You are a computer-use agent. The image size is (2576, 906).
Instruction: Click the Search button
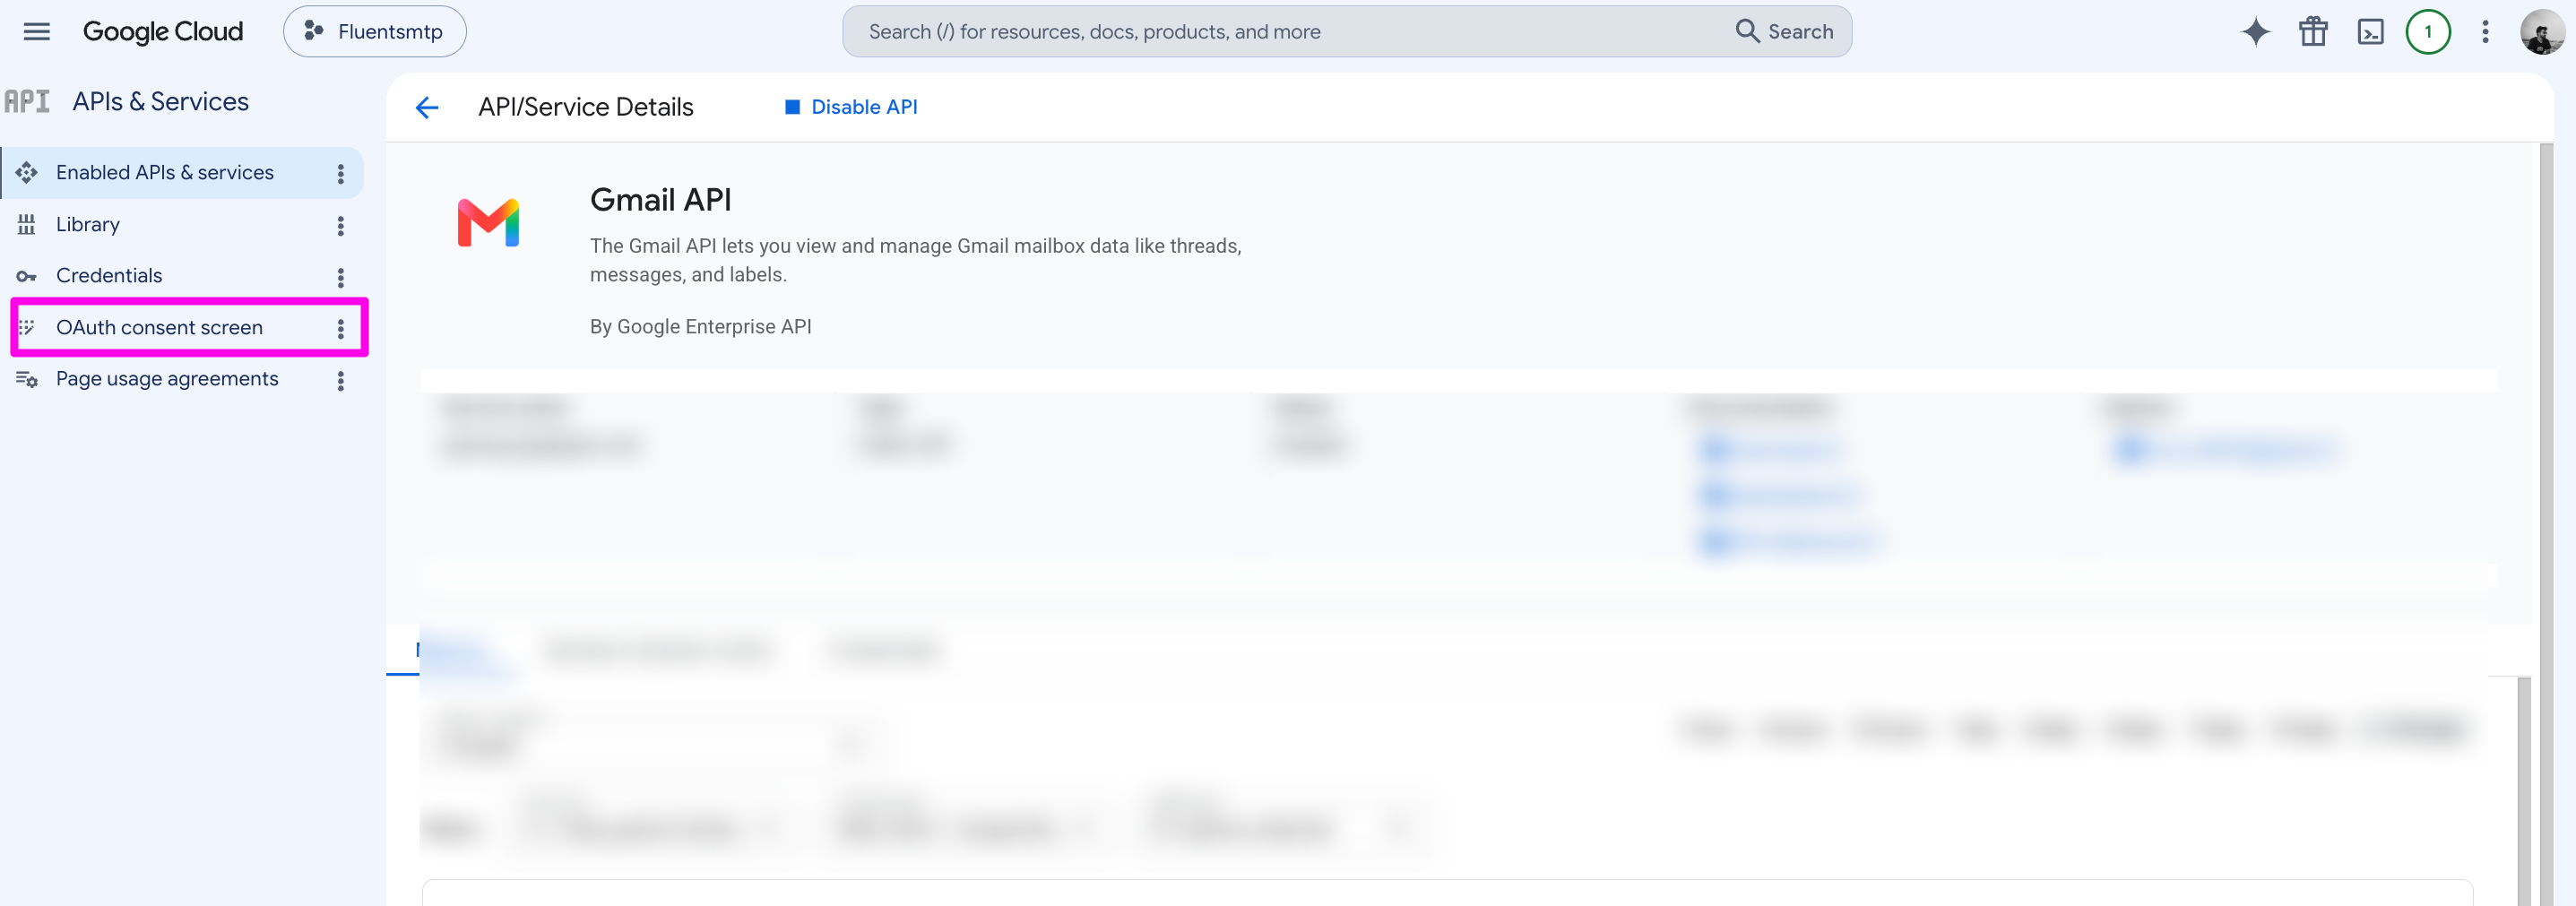[x=1785, y=32]
